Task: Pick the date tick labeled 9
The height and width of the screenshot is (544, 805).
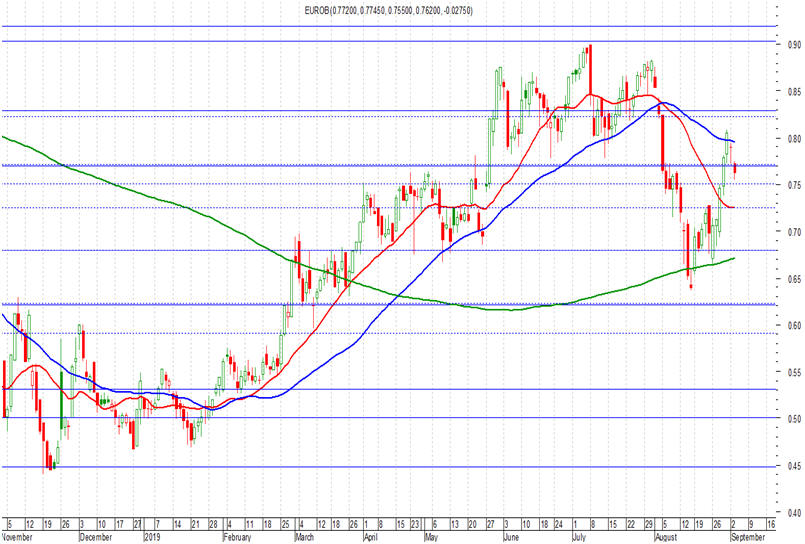Action: (x=752, y=524)
